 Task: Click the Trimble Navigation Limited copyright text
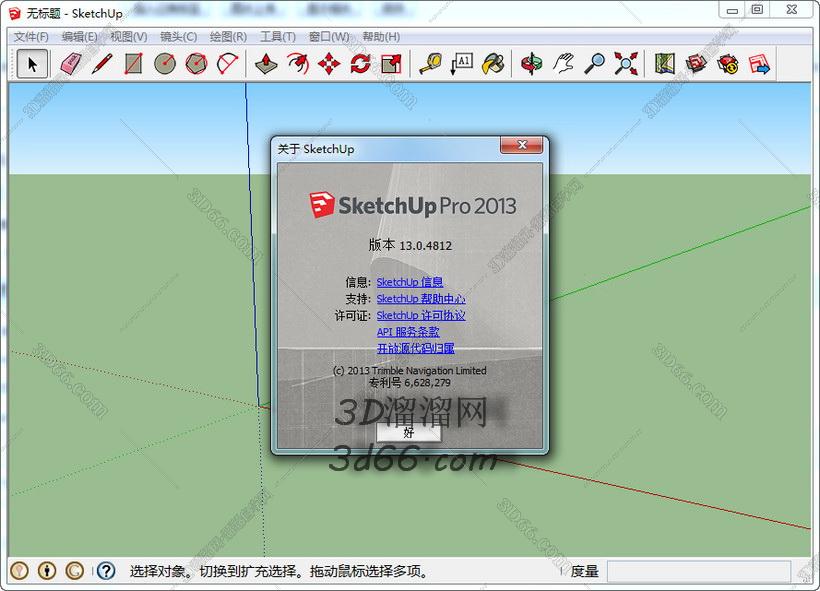(409, 370)
